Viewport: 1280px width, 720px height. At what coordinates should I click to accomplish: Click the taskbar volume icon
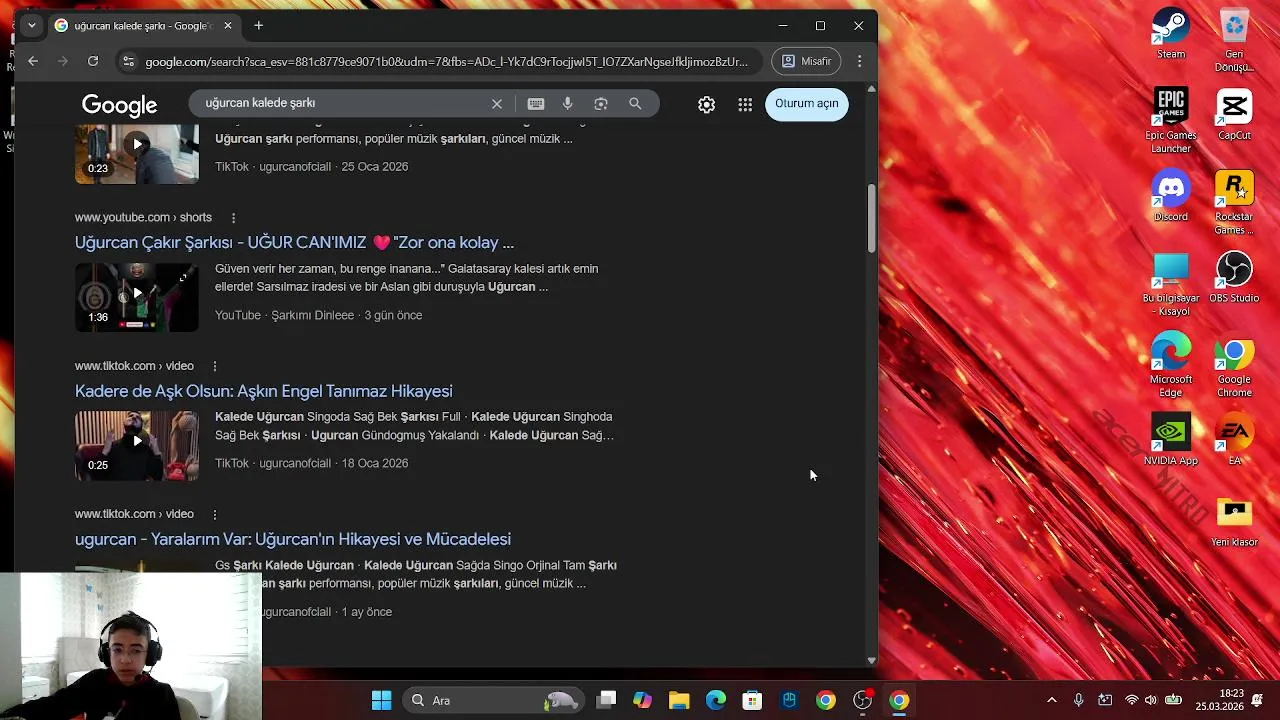point(1150,700)
